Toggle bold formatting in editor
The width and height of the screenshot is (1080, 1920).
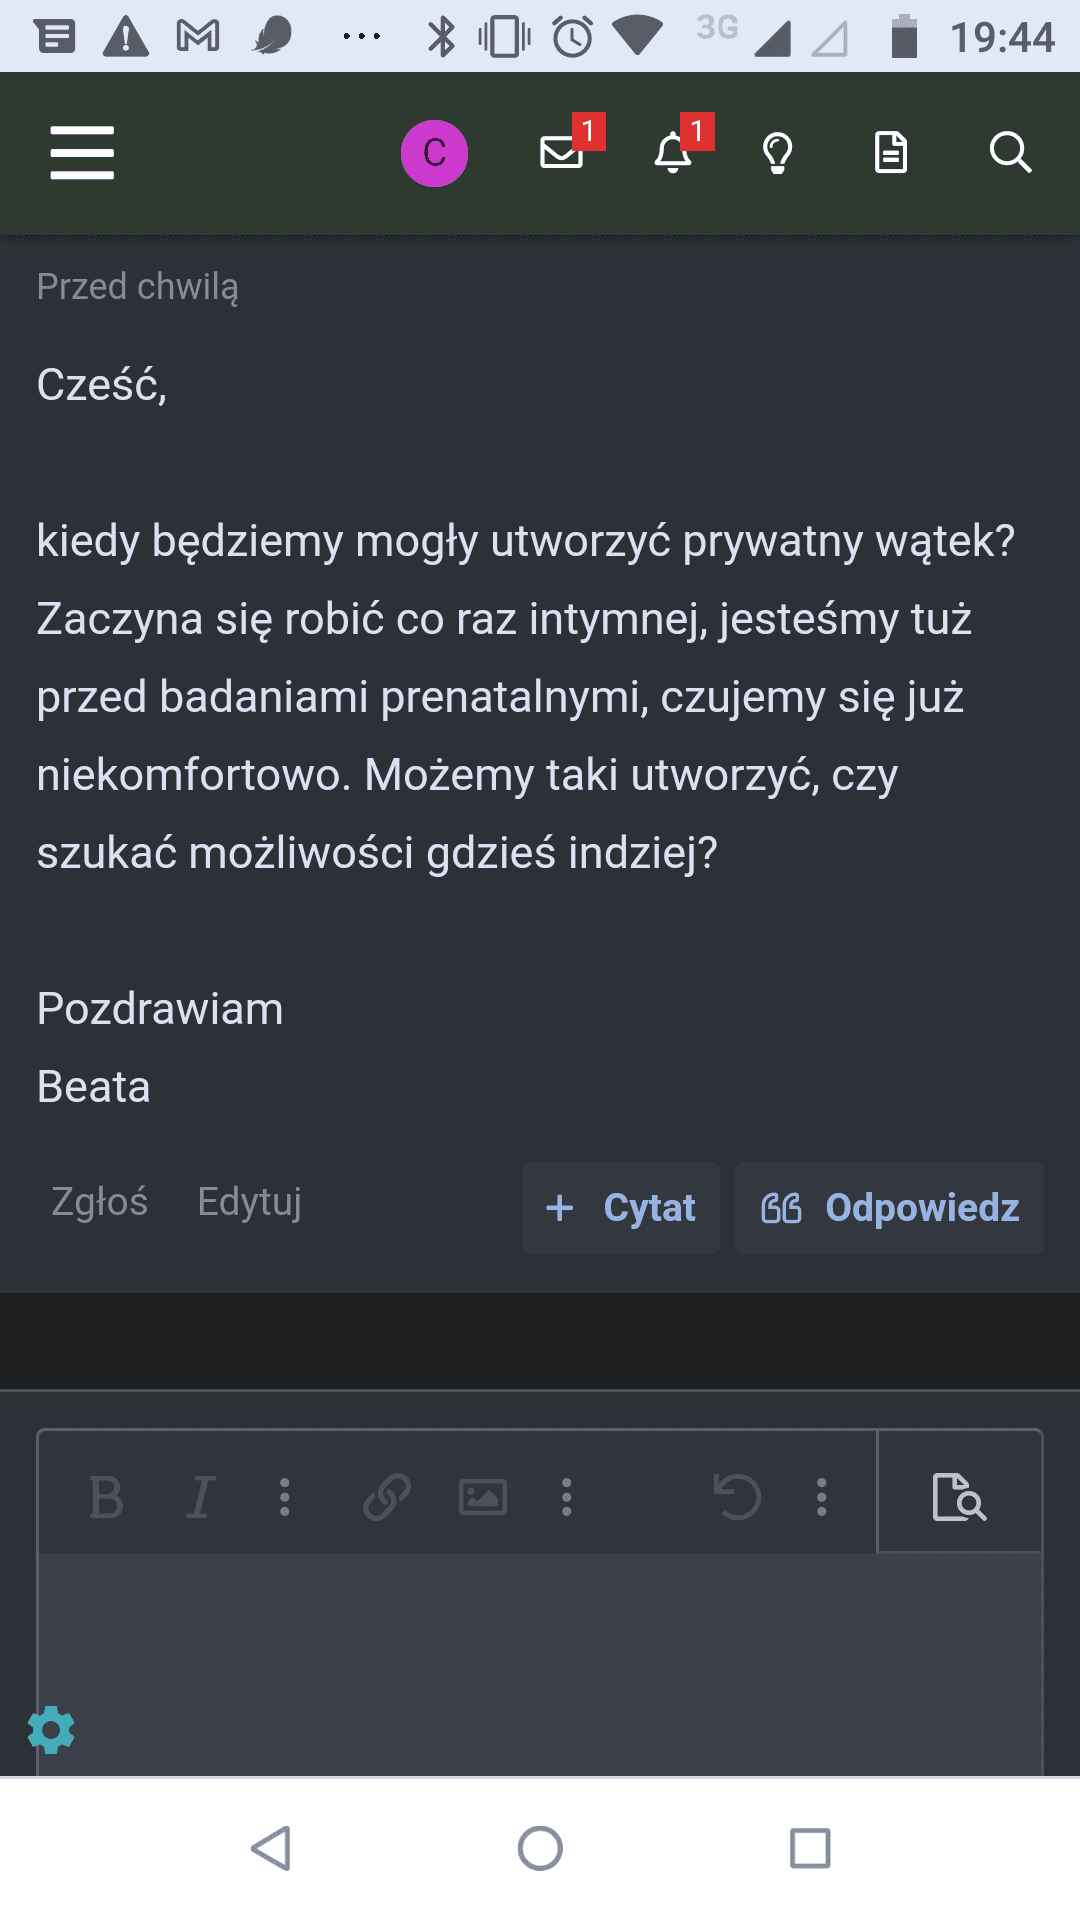pos(106,1498)
